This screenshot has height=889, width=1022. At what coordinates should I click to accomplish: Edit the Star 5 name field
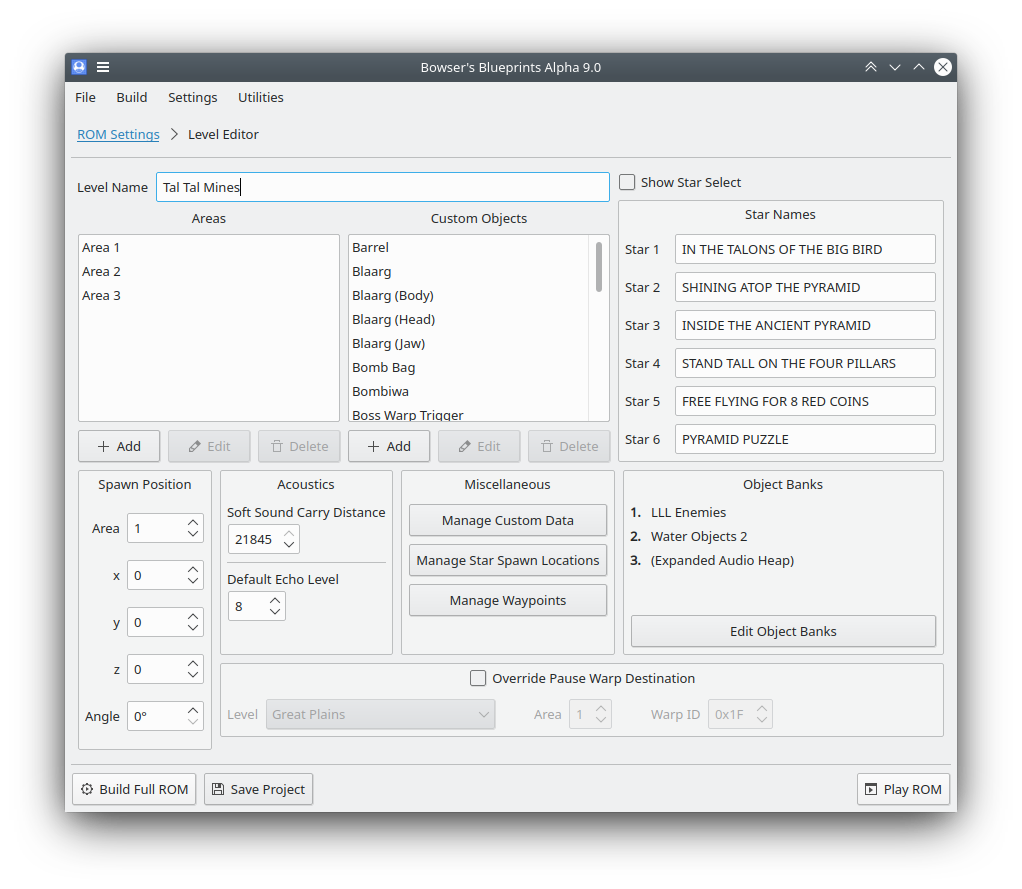tap(805, 401)
